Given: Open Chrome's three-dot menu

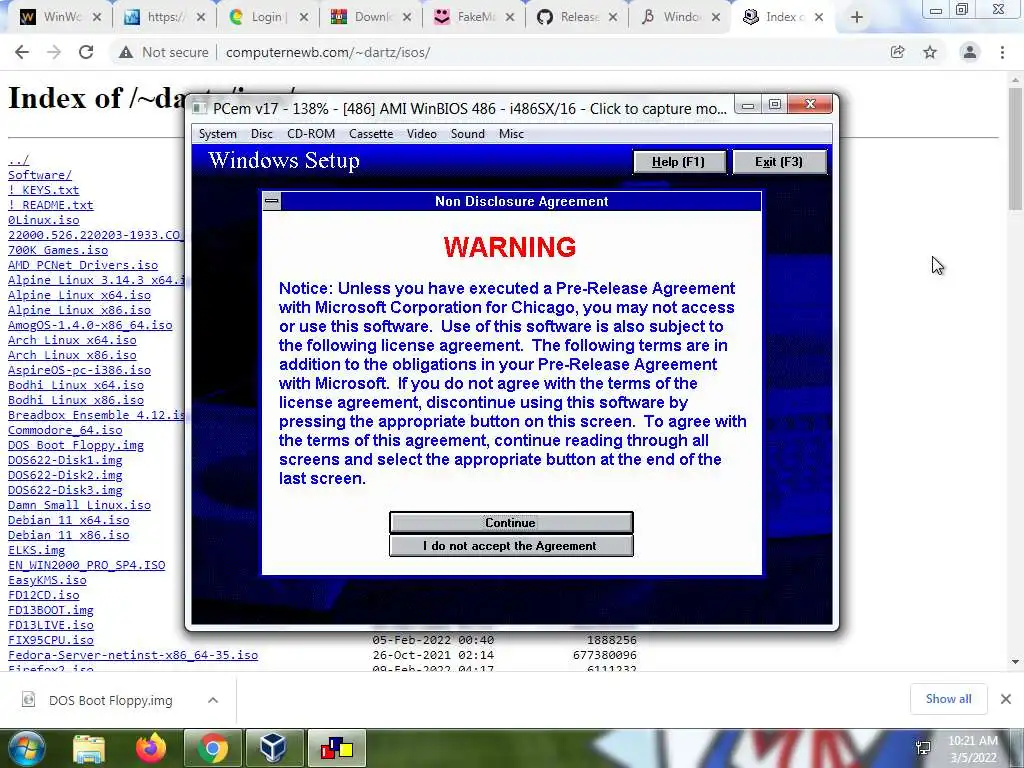Looking at the screenshot, I should (1002, 52).
